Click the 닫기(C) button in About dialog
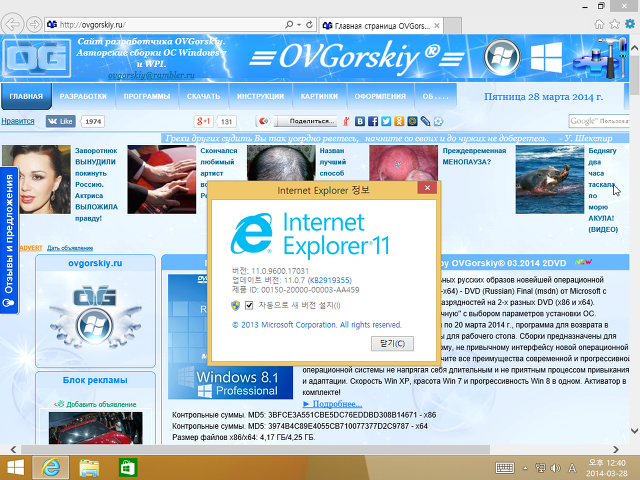The height and width of the screenshot is (480, 640). point(392,344)
